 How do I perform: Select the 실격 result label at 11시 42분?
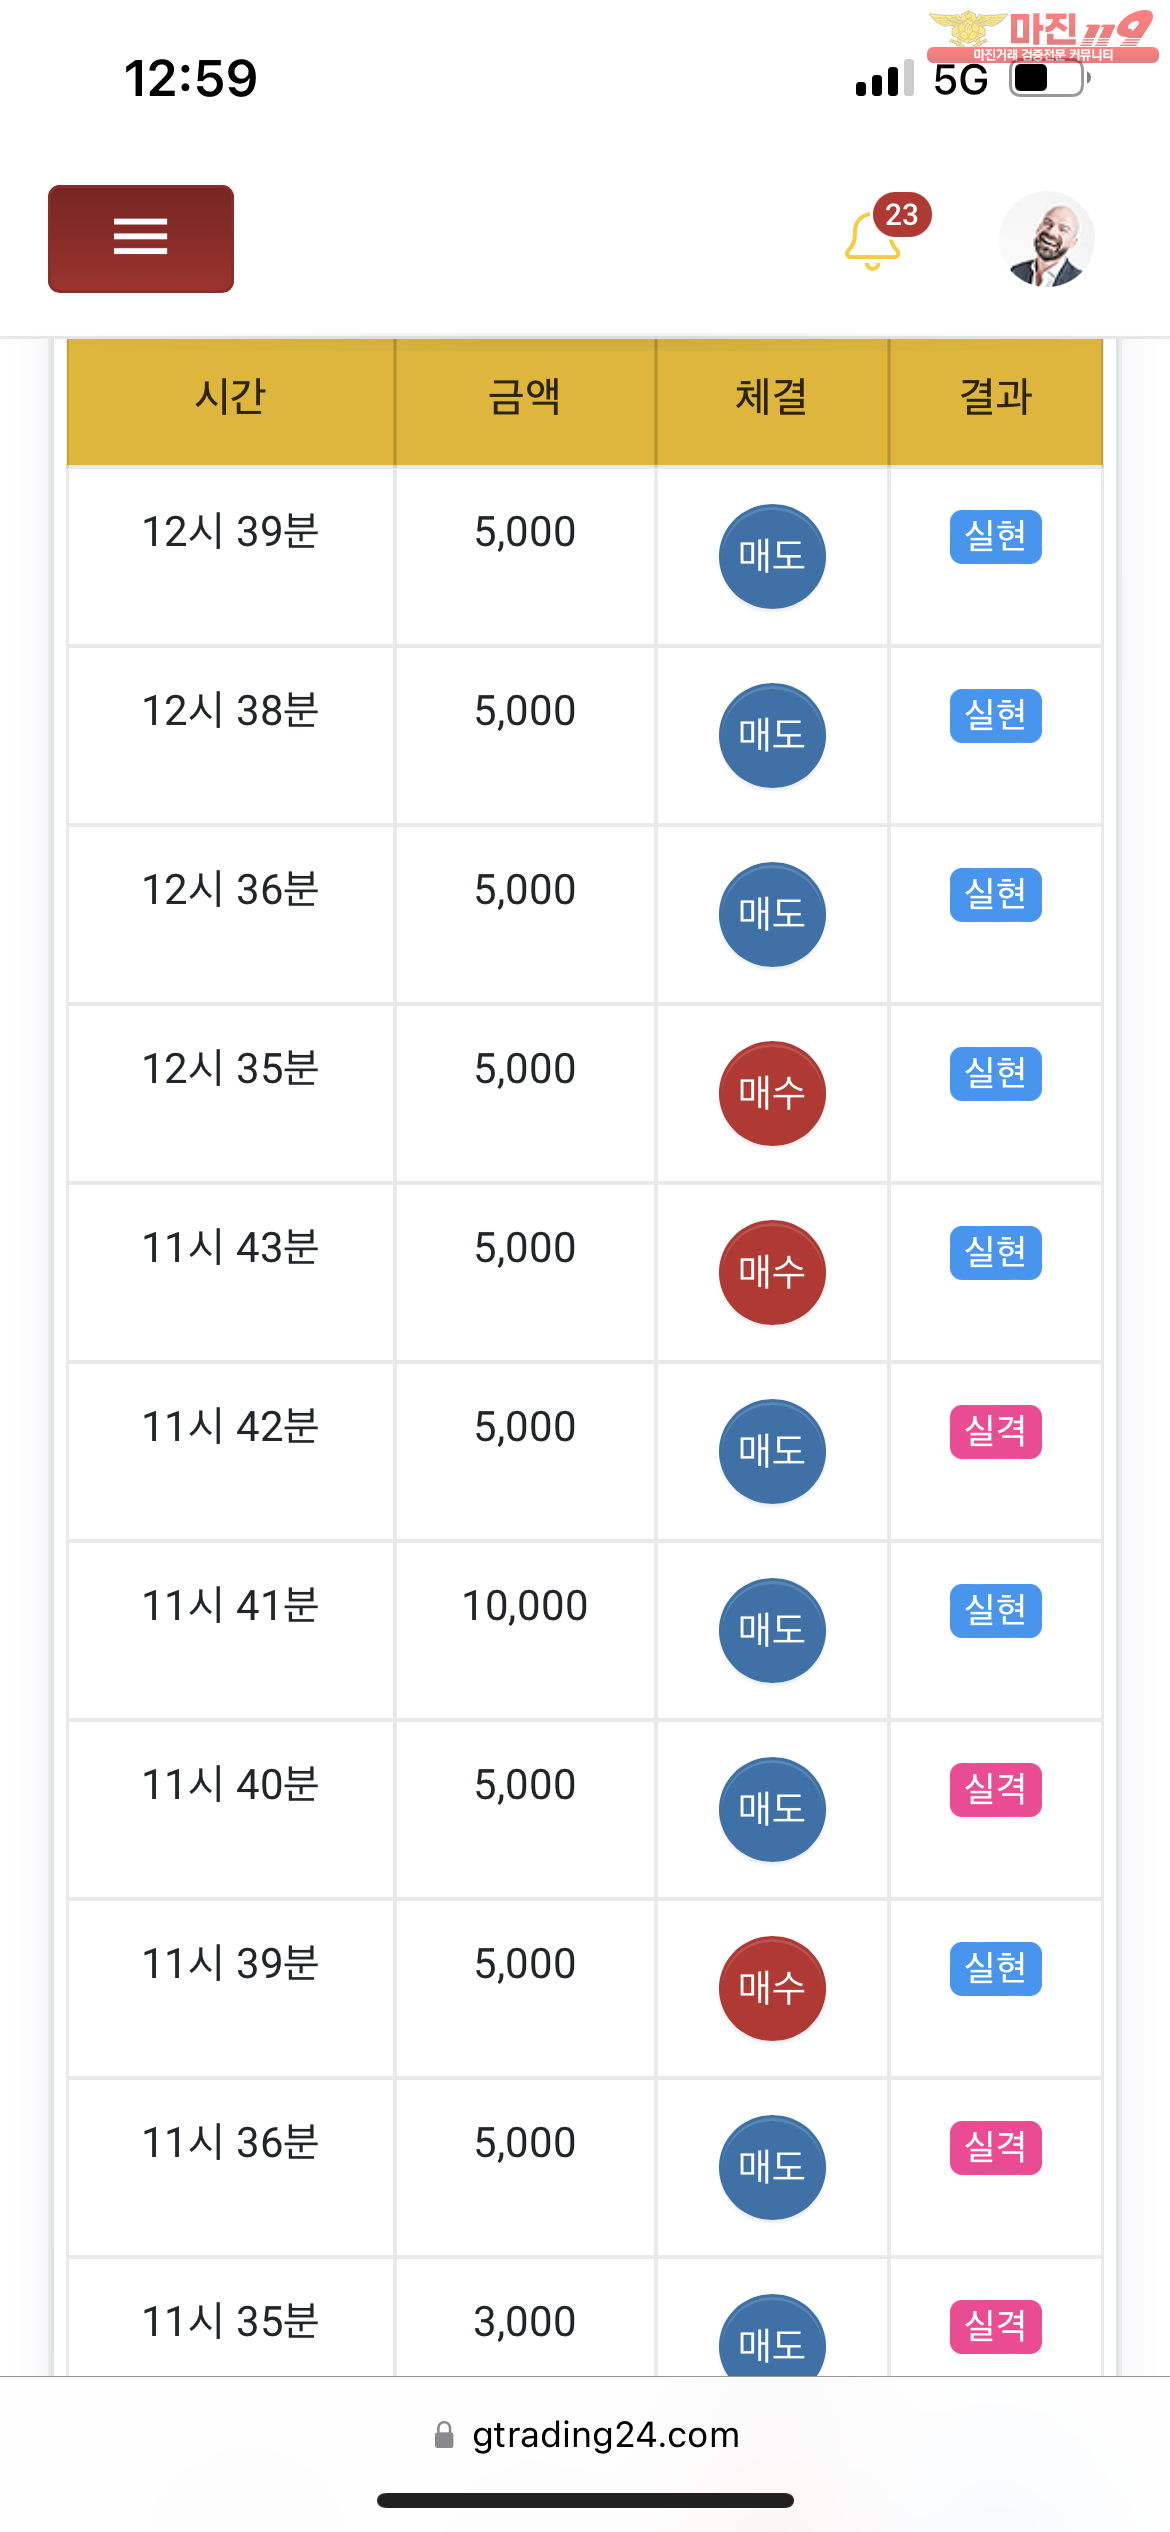point(996,1431)
